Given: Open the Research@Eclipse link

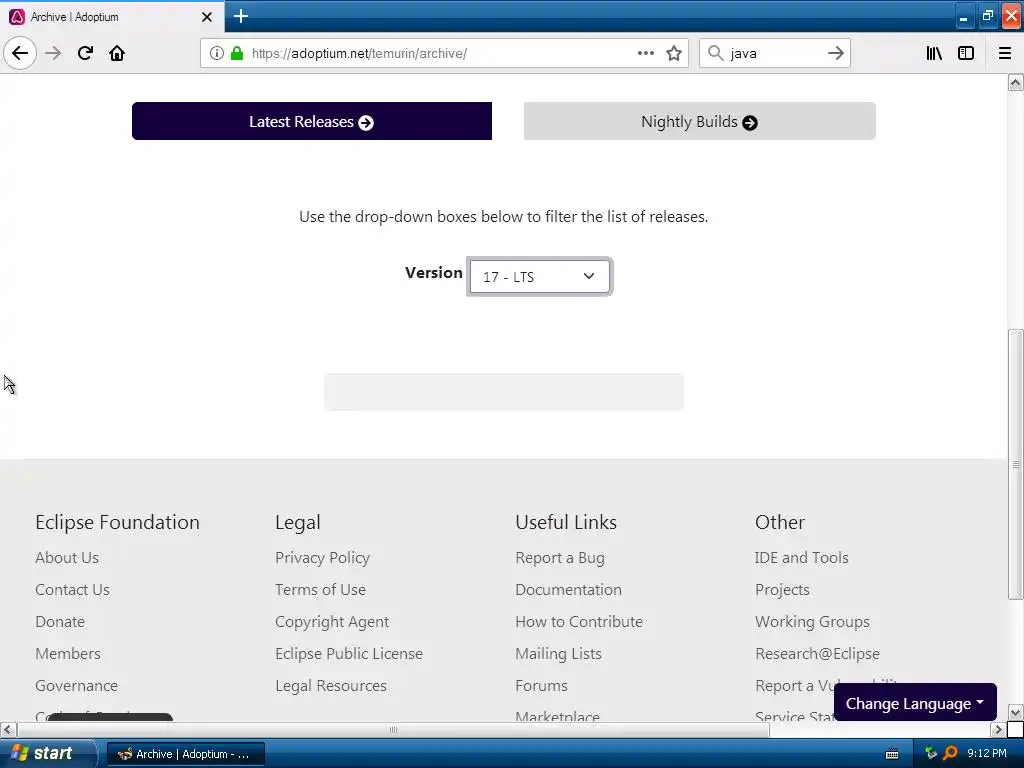Looking at the screenshot, I should click(x=818, y=654).
